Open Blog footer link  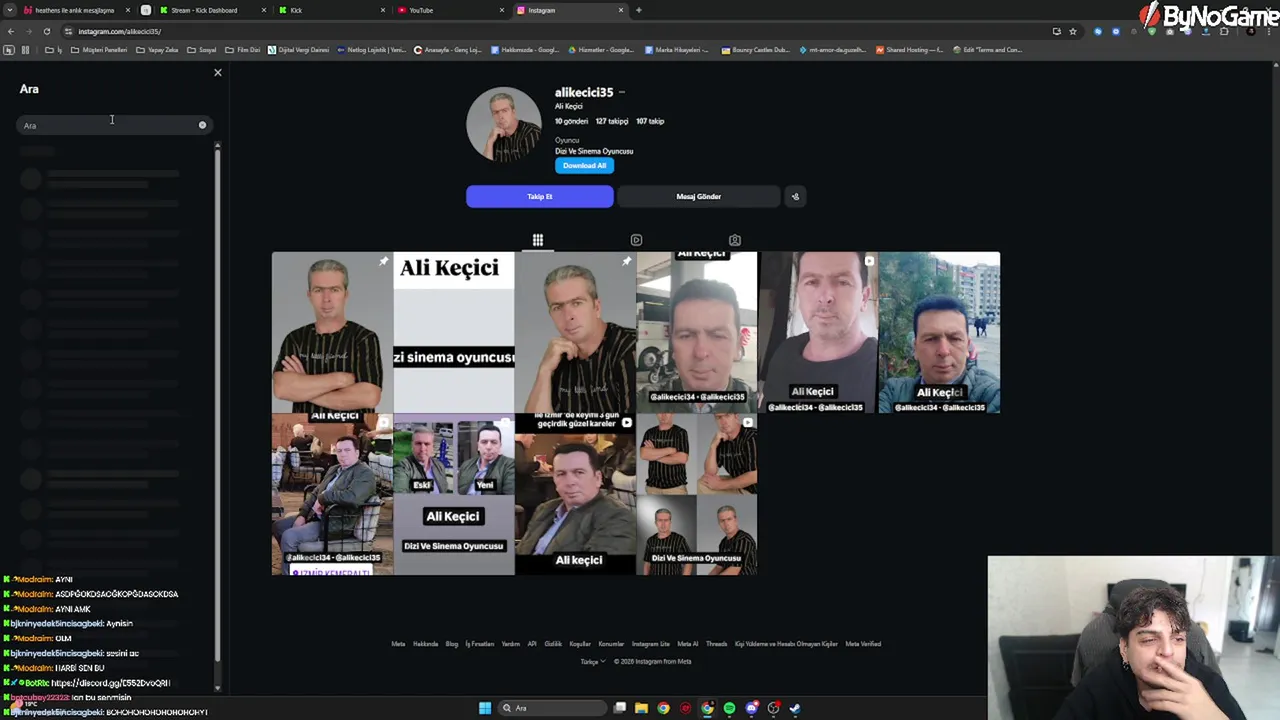[452, 644]
